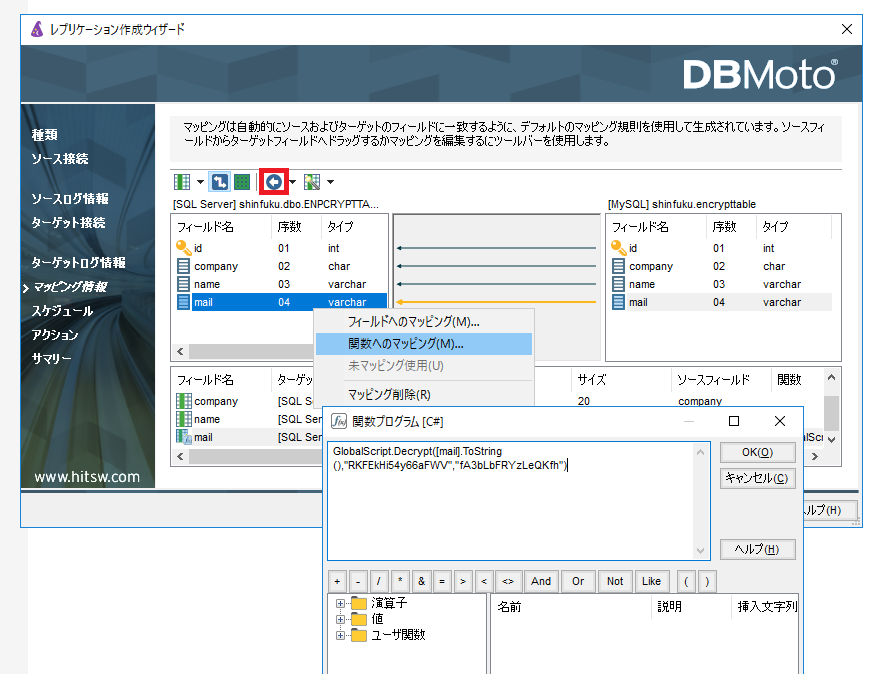Screen dimensions: 889x674
Task: Choose 関数へのマッピング(M)... menu entry
Action: point(424,344)
